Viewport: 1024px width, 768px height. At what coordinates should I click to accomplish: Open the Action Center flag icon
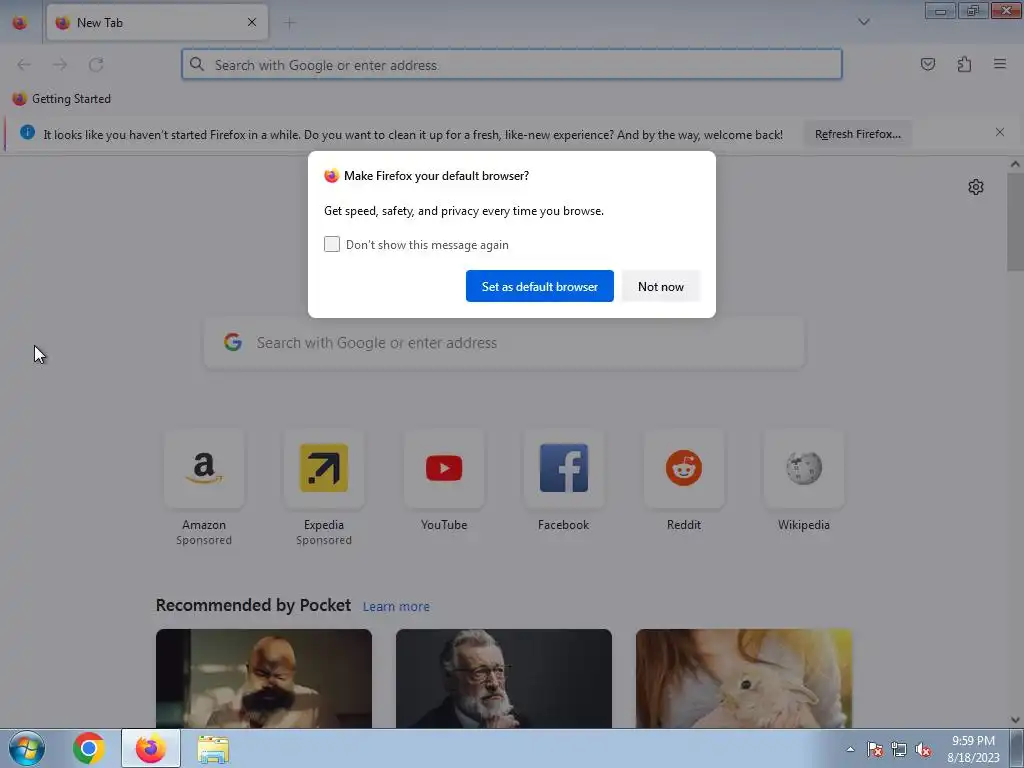pyautogui.click(x=875, y=750)
